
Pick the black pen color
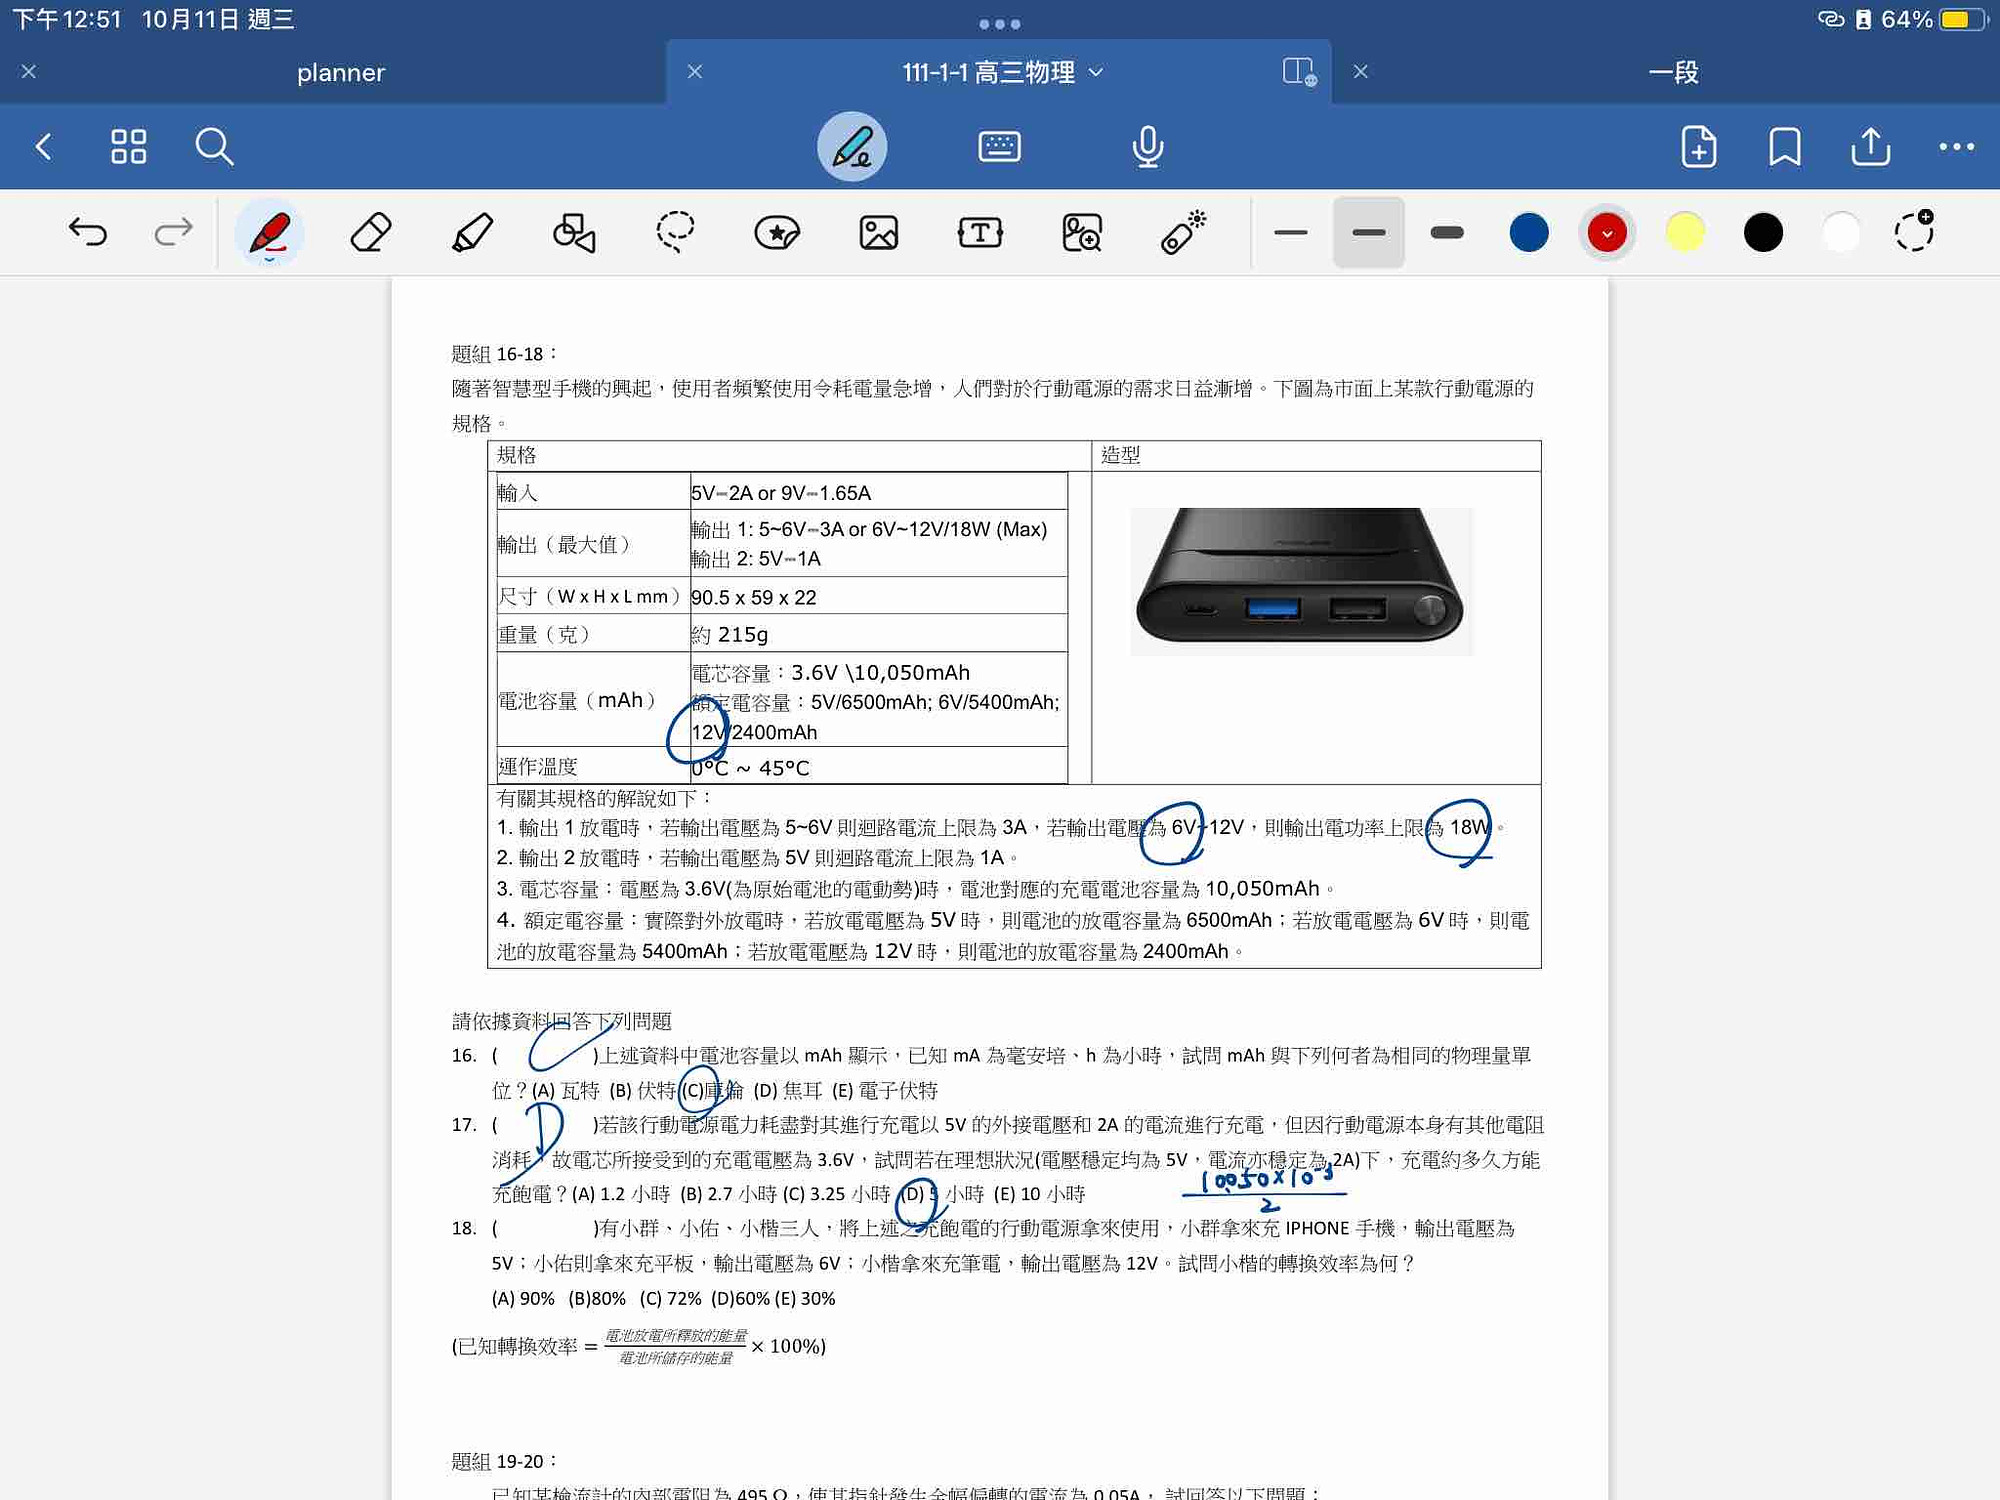pos(1763,232)
